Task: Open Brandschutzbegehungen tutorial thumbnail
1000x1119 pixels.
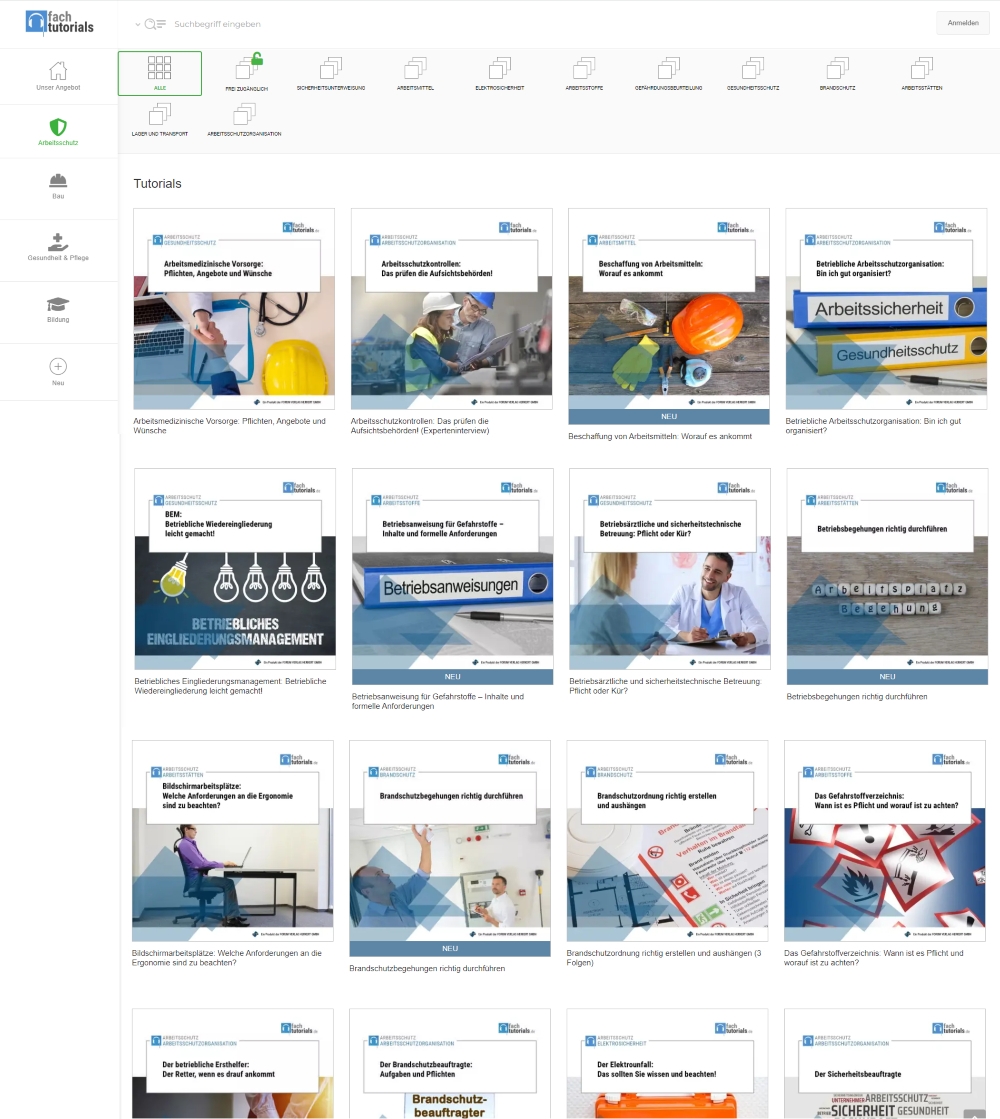Action: pyautogui.click(x=450, y=841)
